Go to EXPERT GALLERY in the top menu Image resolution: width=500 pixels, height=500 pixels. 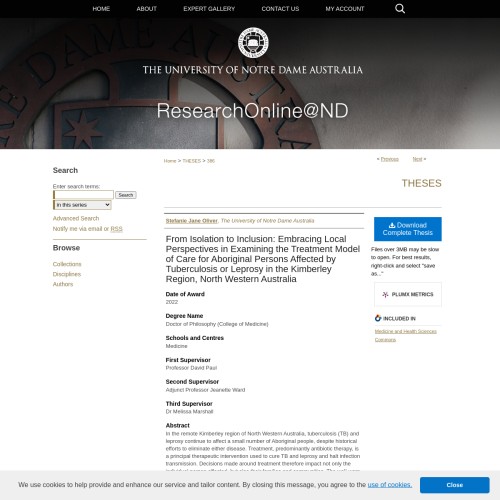209,9
